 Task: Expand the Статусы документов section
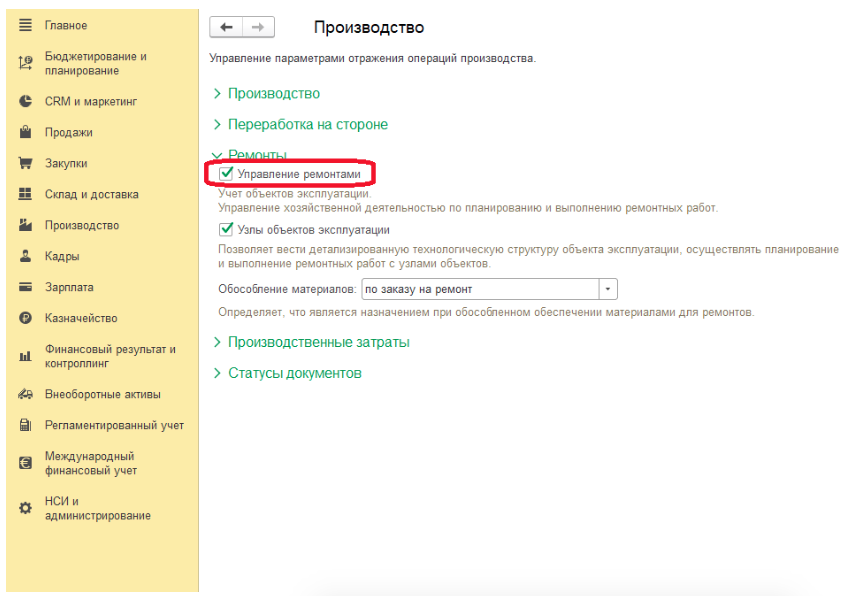[295, 373]
